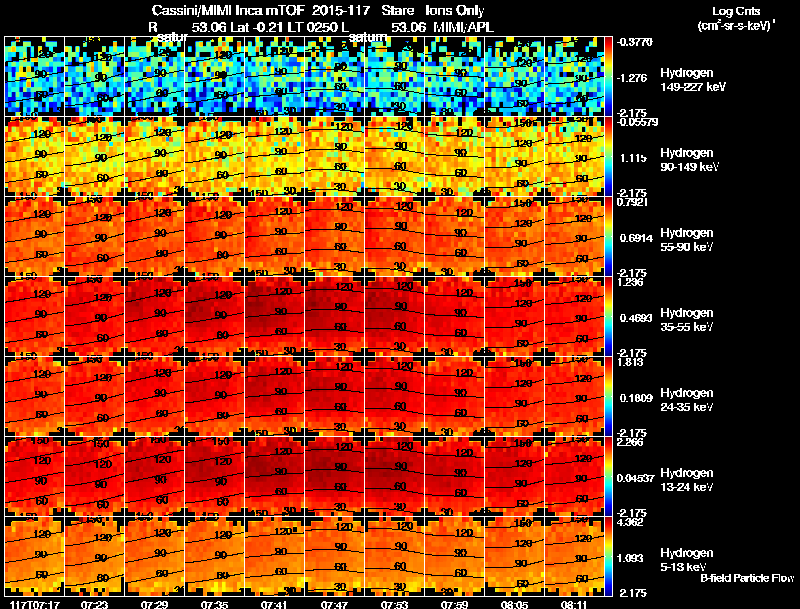Click the '2.266' colorbar maximum value
The image size is (800, 609).
tap(631, 443)
